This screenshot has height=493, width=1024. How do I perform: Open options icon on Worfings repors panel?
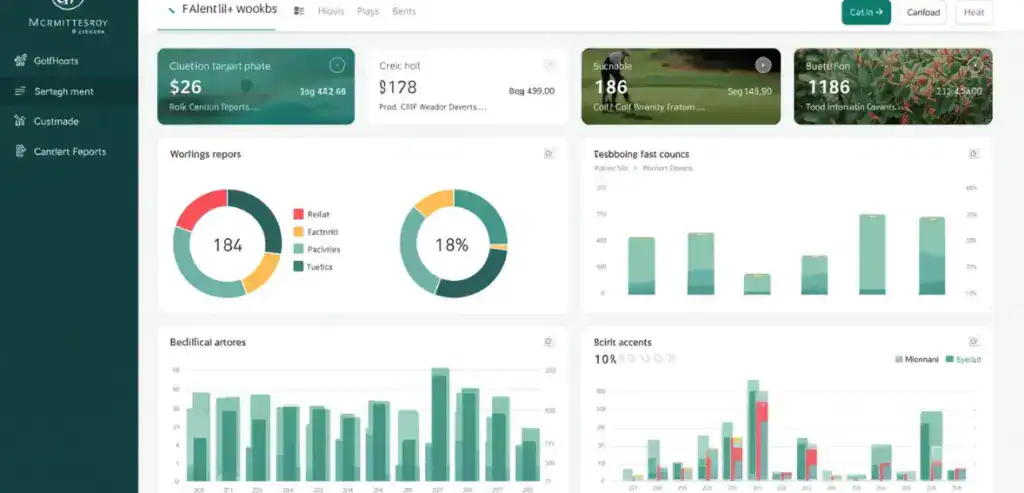coord(548,154)
